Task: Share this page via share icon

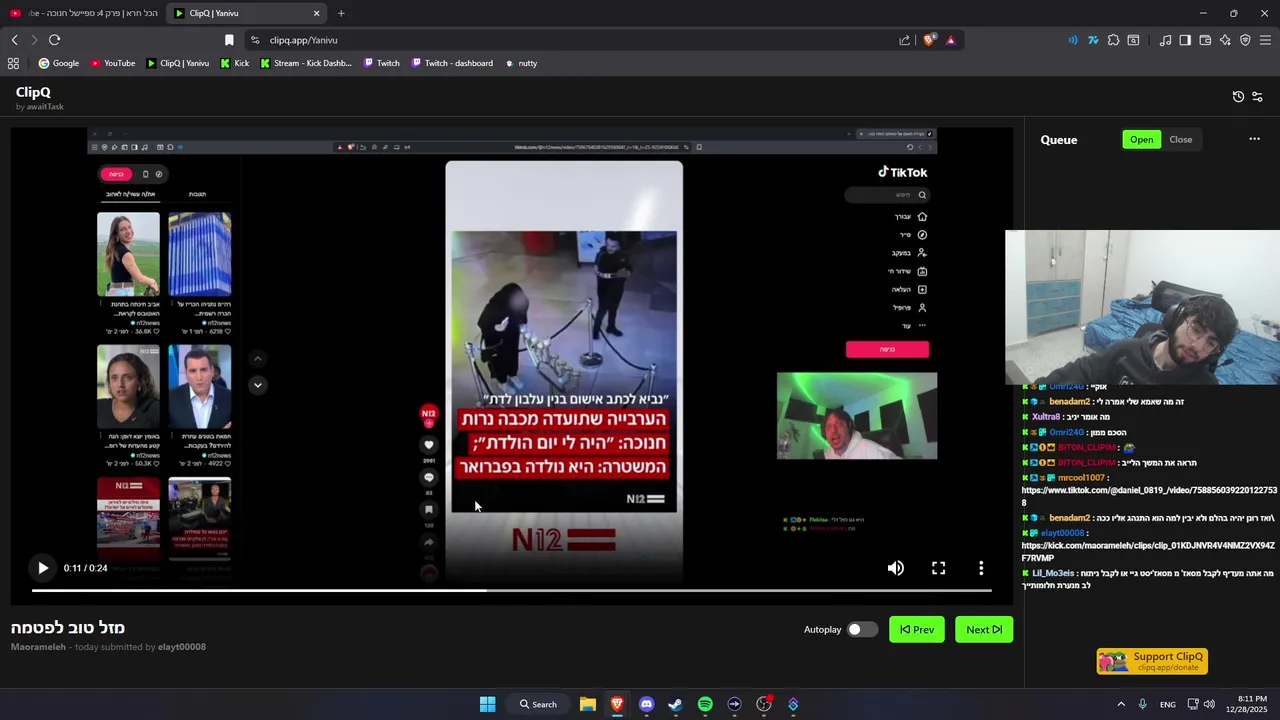Action: coord(905,40)
